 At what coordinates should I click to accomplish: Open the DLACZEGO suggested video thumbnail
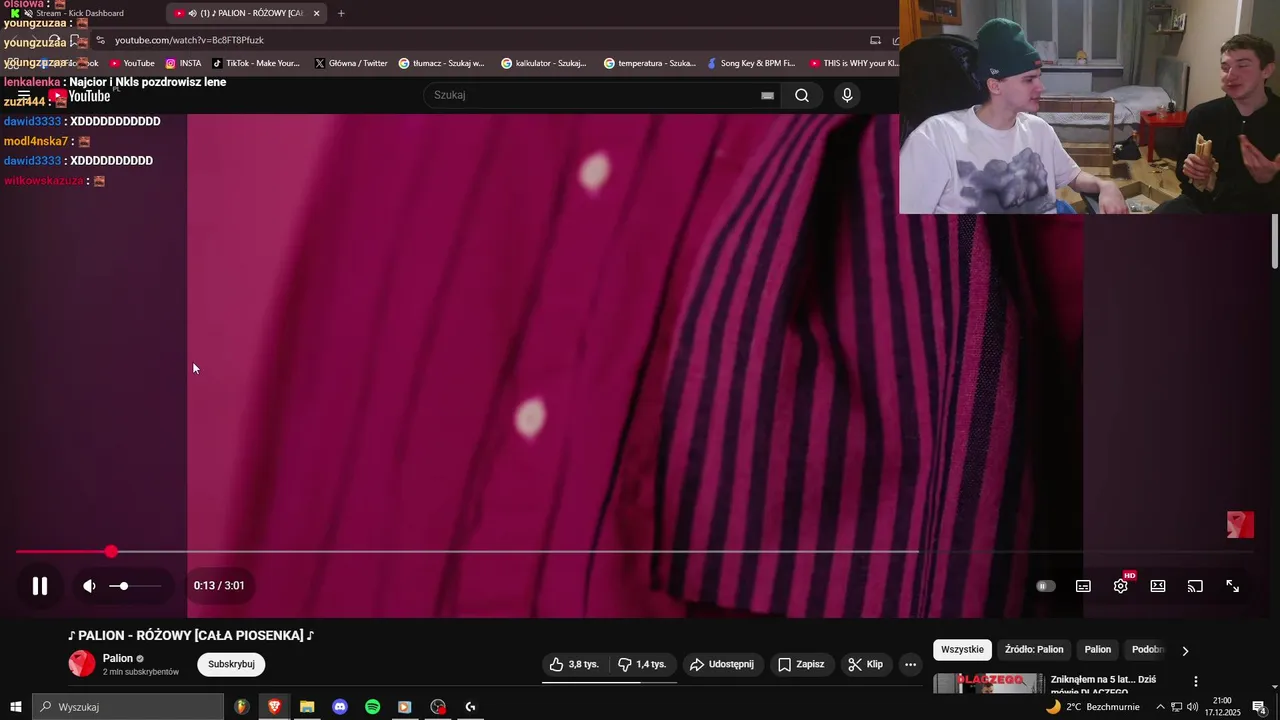pos(989,683)
